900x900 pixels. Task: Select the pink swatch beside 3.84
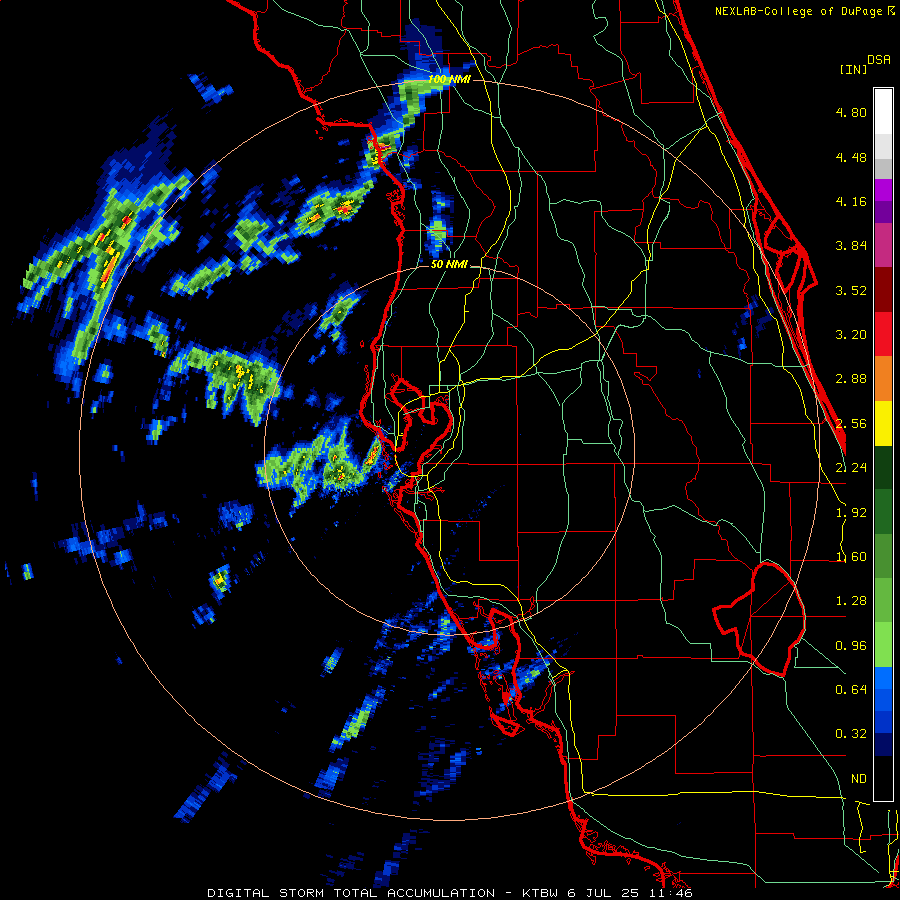click(x=883, y=246)
